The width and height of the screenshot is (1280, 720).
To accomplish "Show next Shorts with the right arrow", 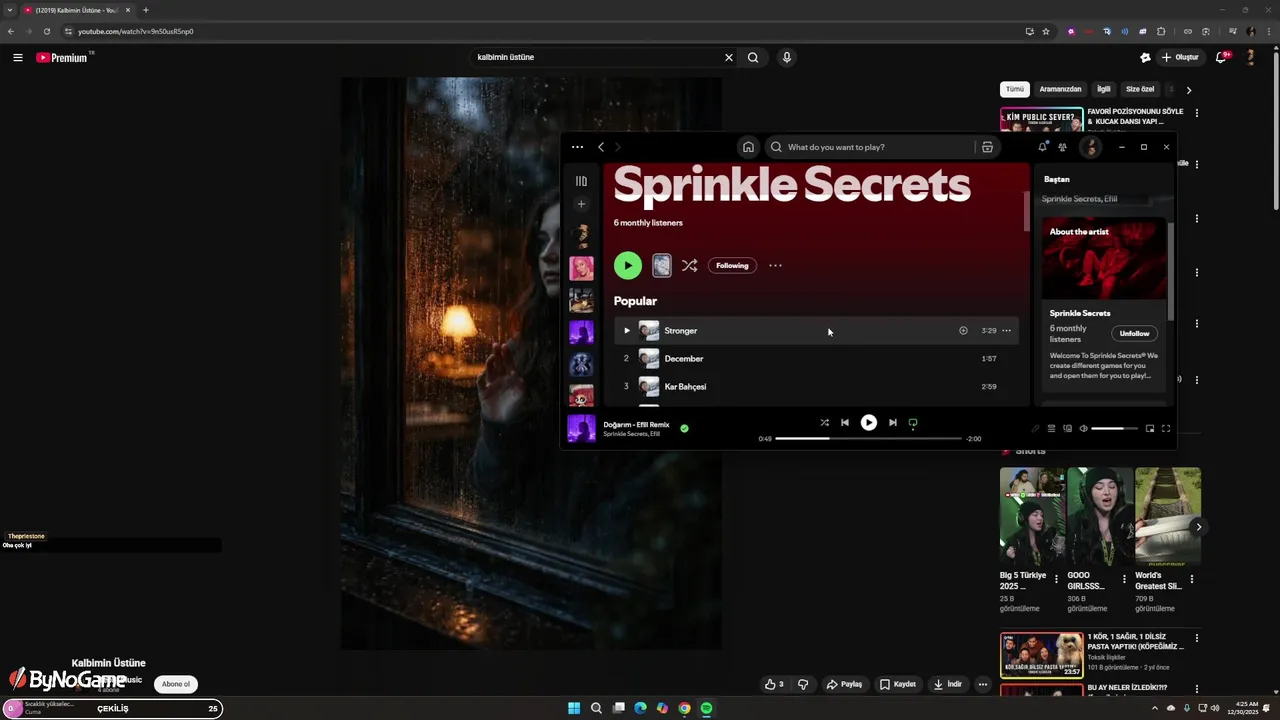I will (1198, 527).
